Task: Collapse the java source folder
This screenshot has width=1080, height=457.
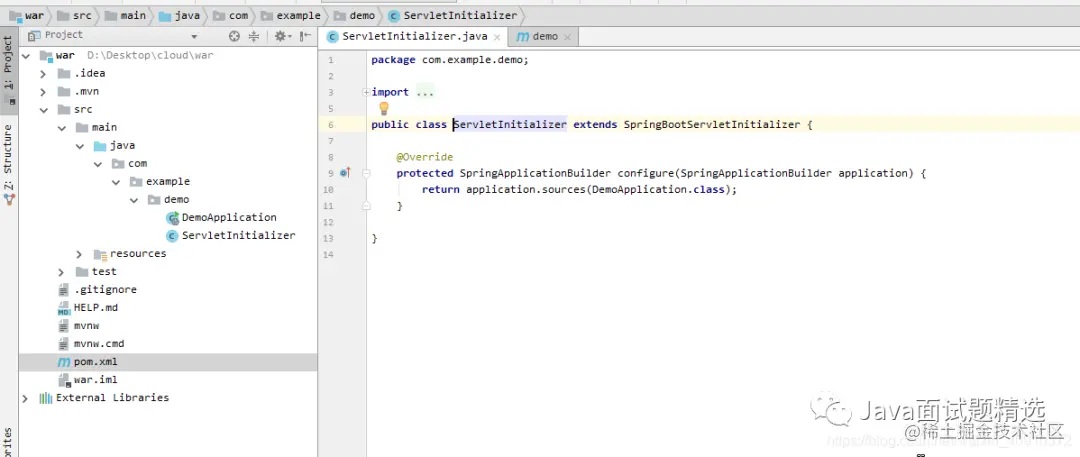Action: pyautogui.click(x=79, y=145)
